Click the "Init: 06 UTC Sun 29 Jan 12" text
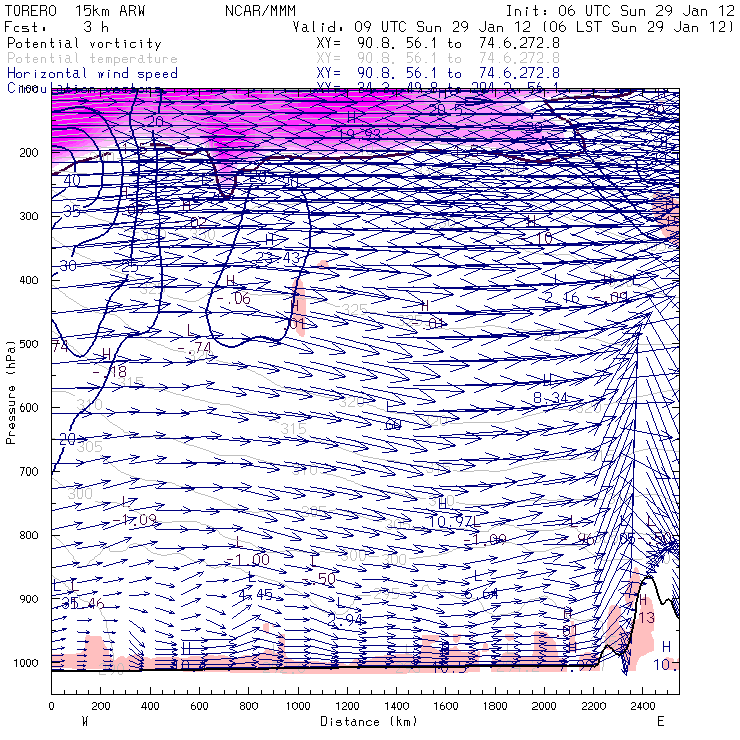The width and height of the screenshot is (740, 740). 620,11
